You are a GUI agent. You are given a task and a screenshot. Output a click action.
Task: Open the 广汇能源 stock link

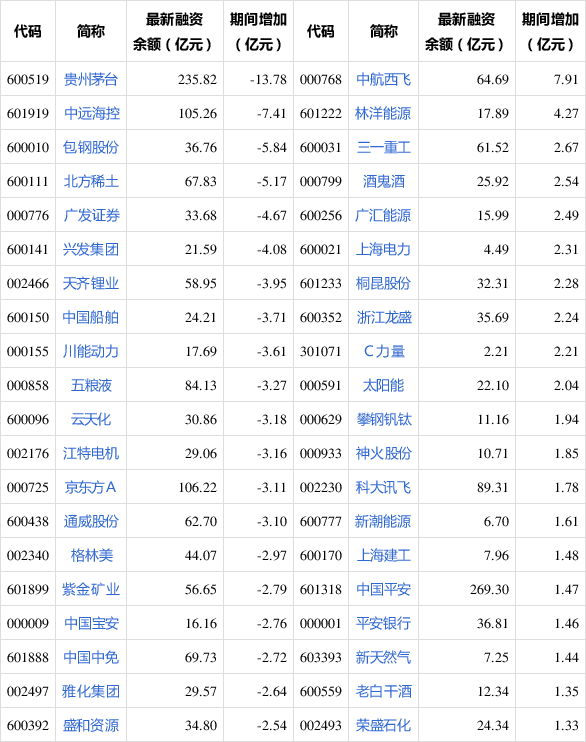pos(383,215)
